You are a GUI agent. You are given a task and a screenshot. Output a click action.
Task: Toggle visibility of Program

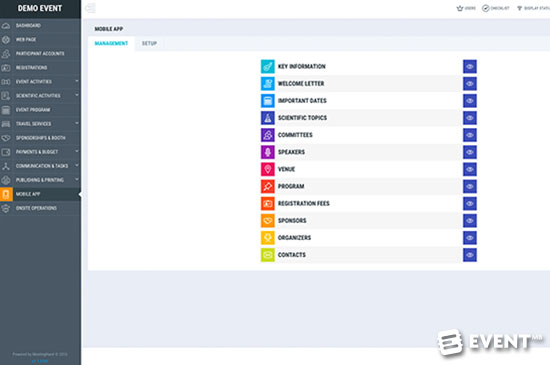470,186
